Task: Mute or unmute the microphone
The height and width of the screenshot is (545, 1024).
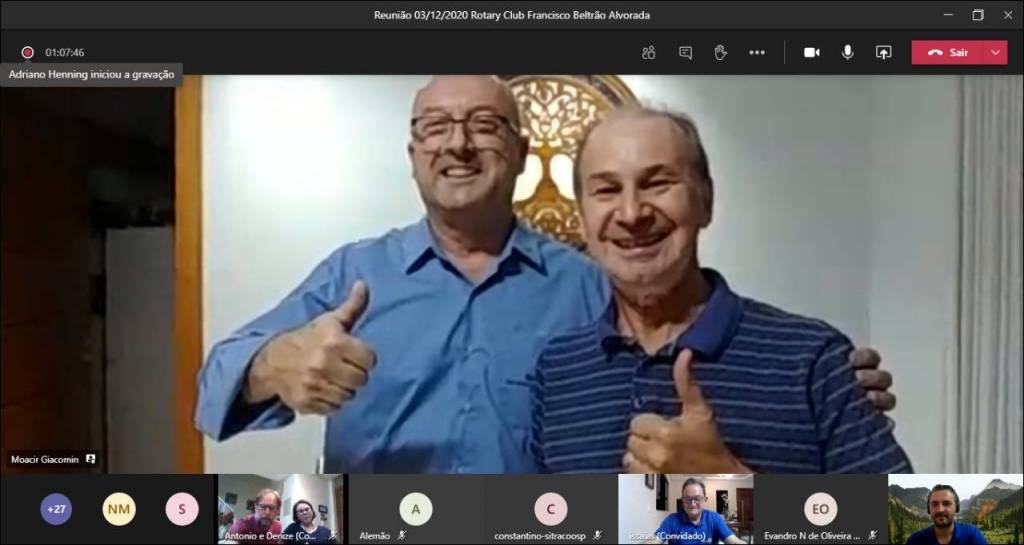Action: click(847, 53)
